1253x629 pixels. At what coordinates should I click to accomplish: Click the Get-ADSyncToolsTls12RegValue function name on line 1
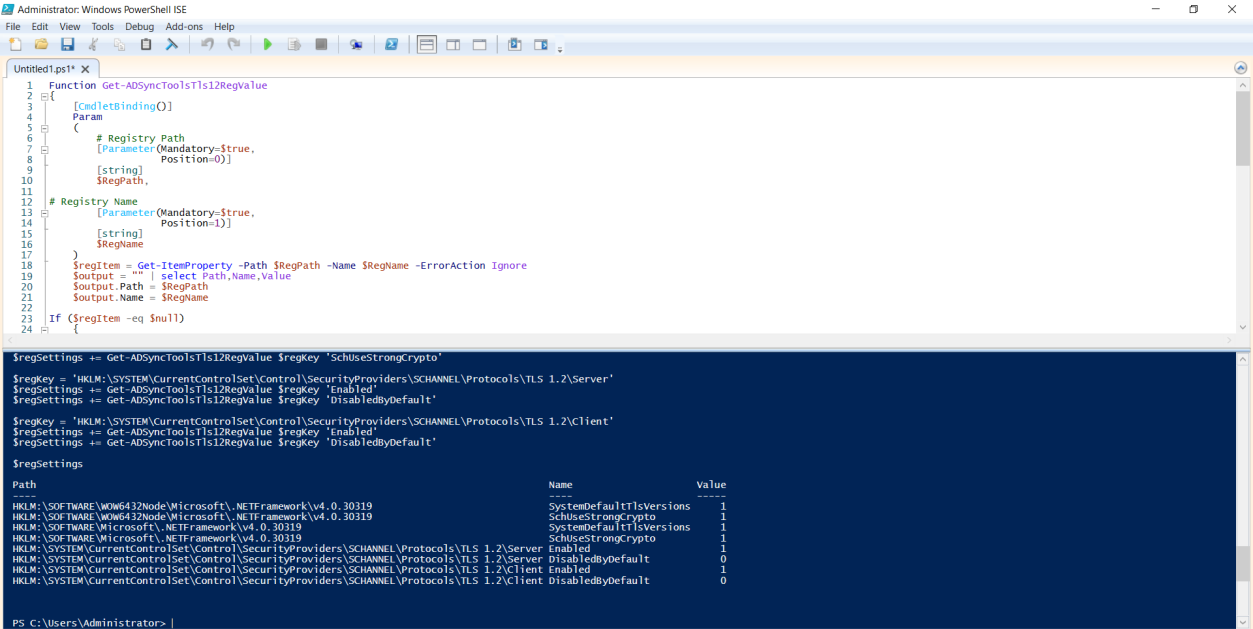coord(185,85)
